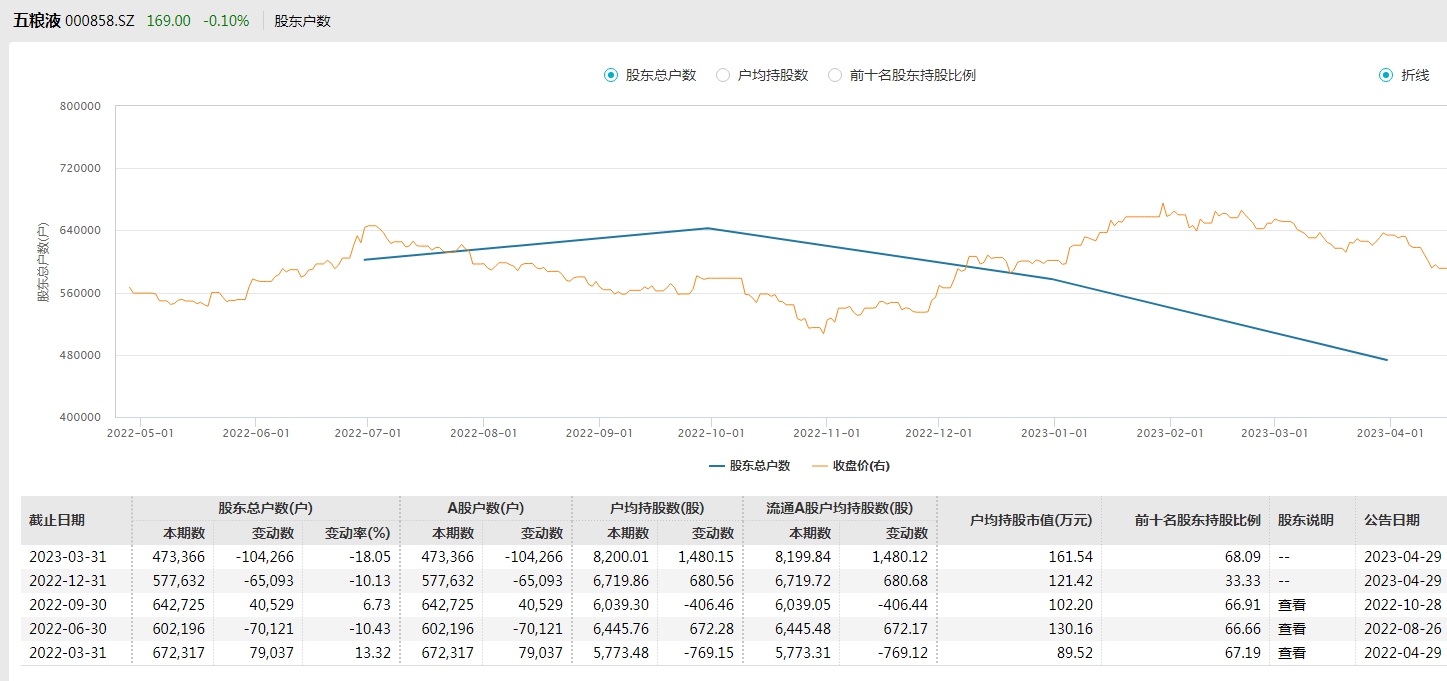1447x681 pixels.
Task: Click the 股东总户数(户) y-axis title
Action: [44, 261]
